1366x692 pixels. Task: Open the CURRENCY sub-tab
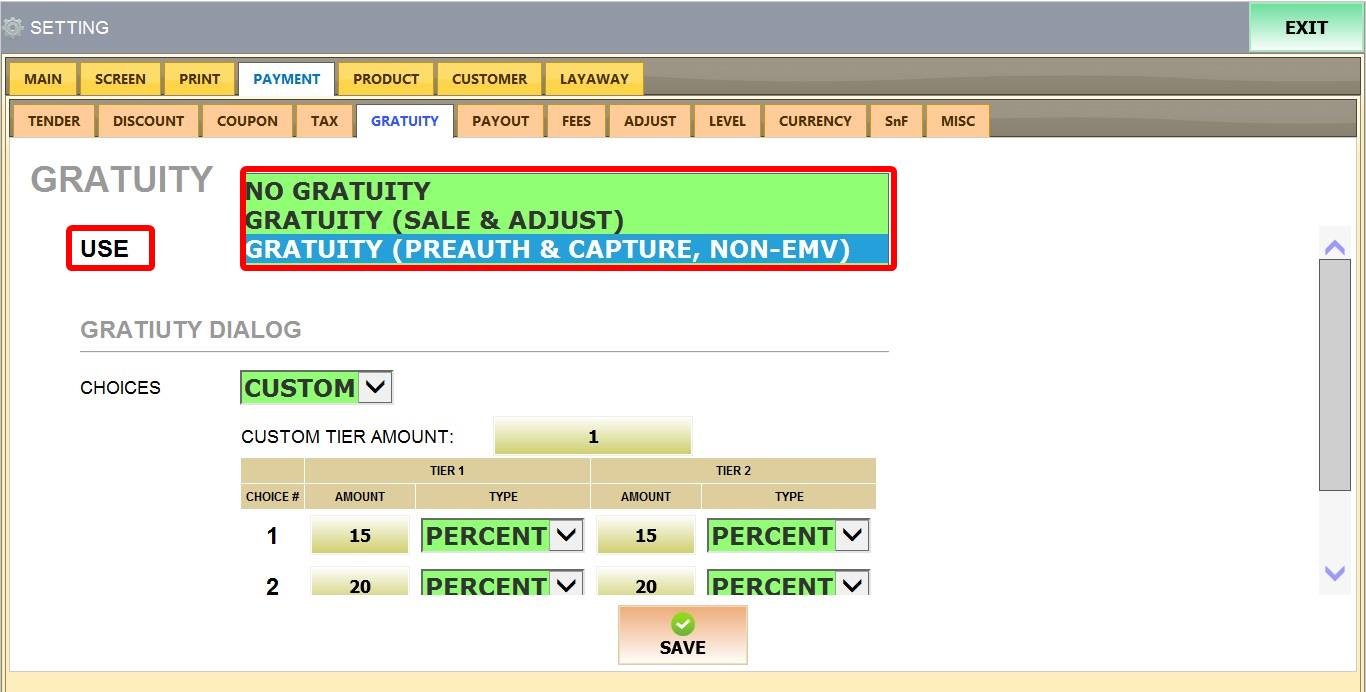click(815, 121)
